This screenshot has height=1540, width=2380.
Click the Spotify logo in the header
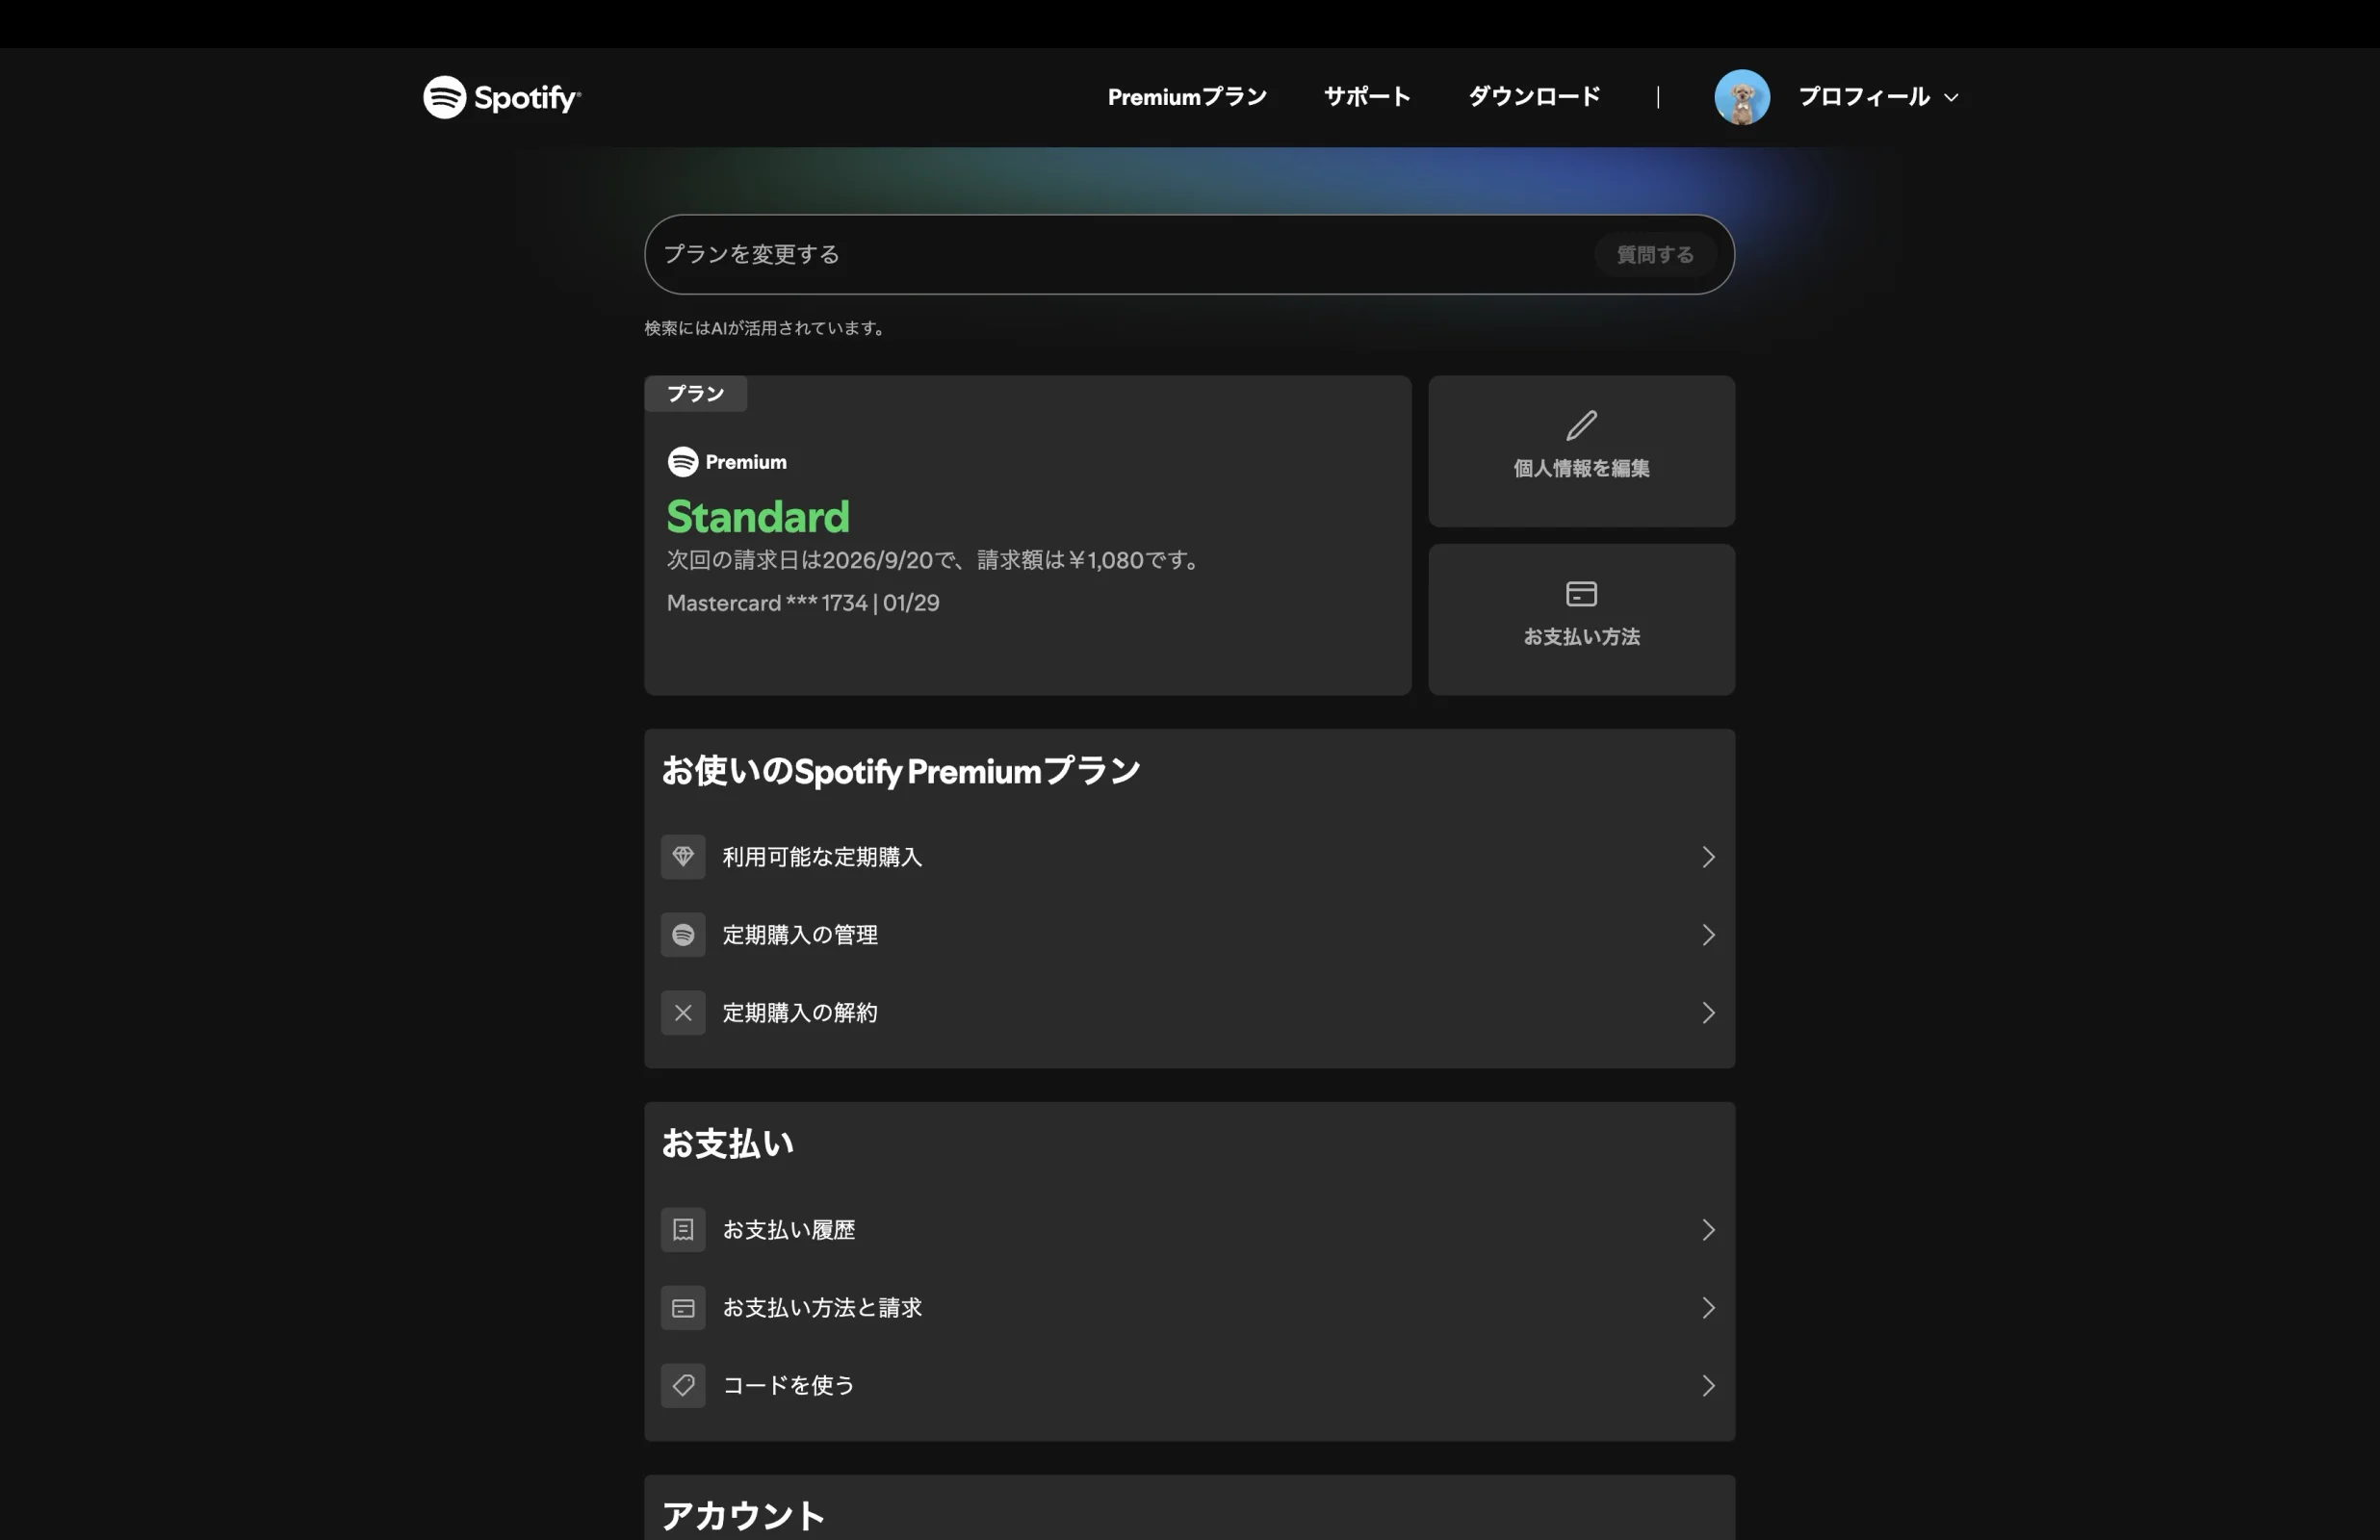pos(501,97)
